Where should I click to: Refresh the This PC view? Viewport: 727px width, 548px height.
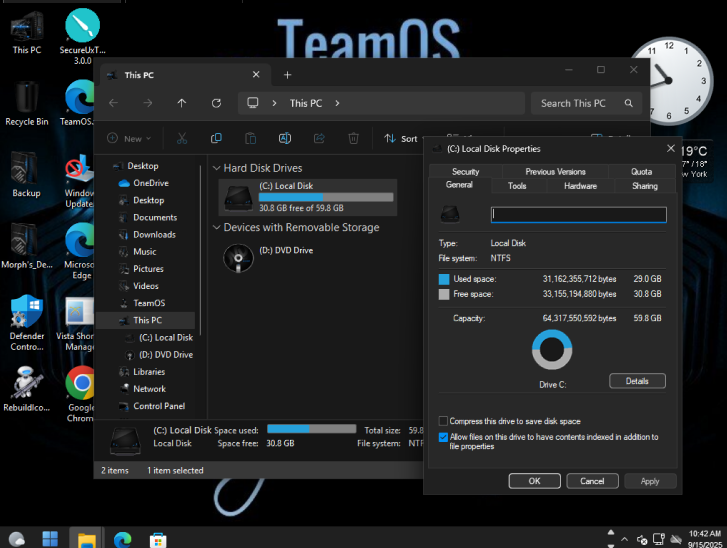[x=216, y=103]
